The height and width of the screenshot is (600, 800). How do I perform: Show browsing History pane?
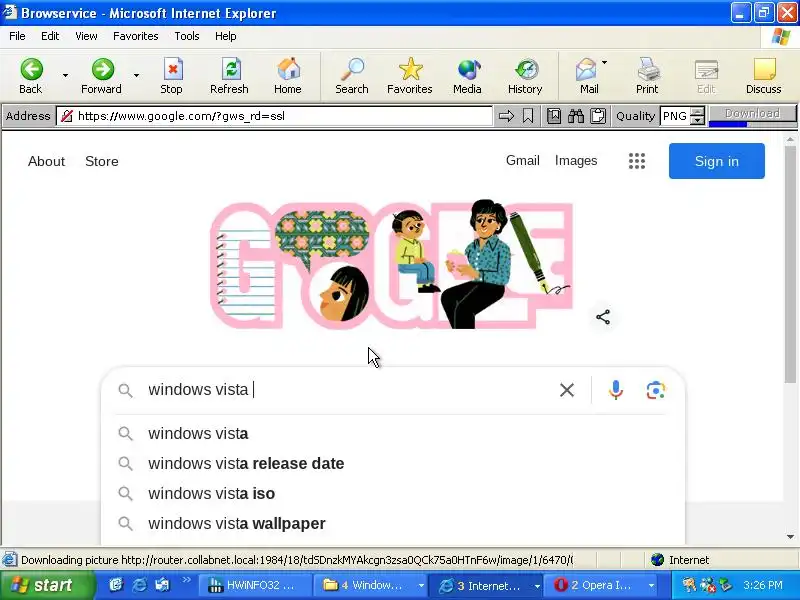[525, 76]
